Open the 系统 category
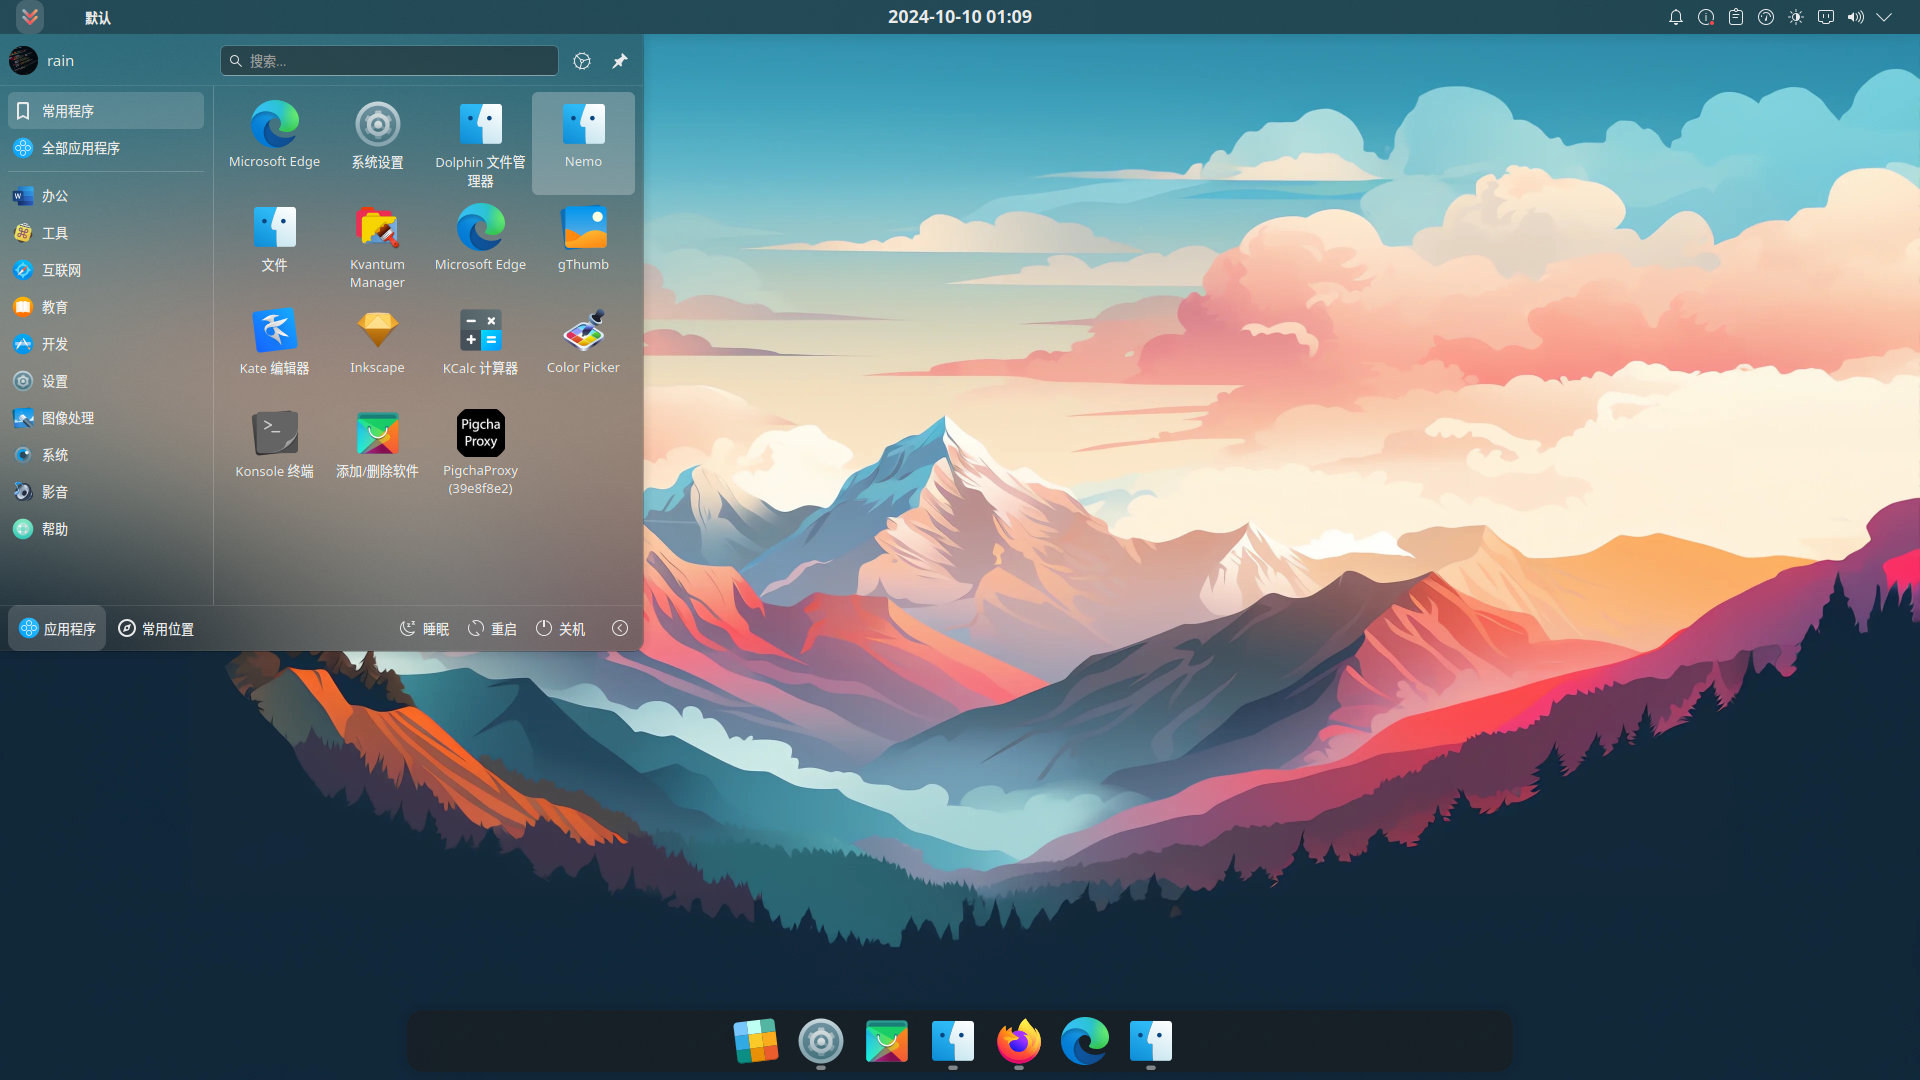1920x1080 pixels. 106,455
